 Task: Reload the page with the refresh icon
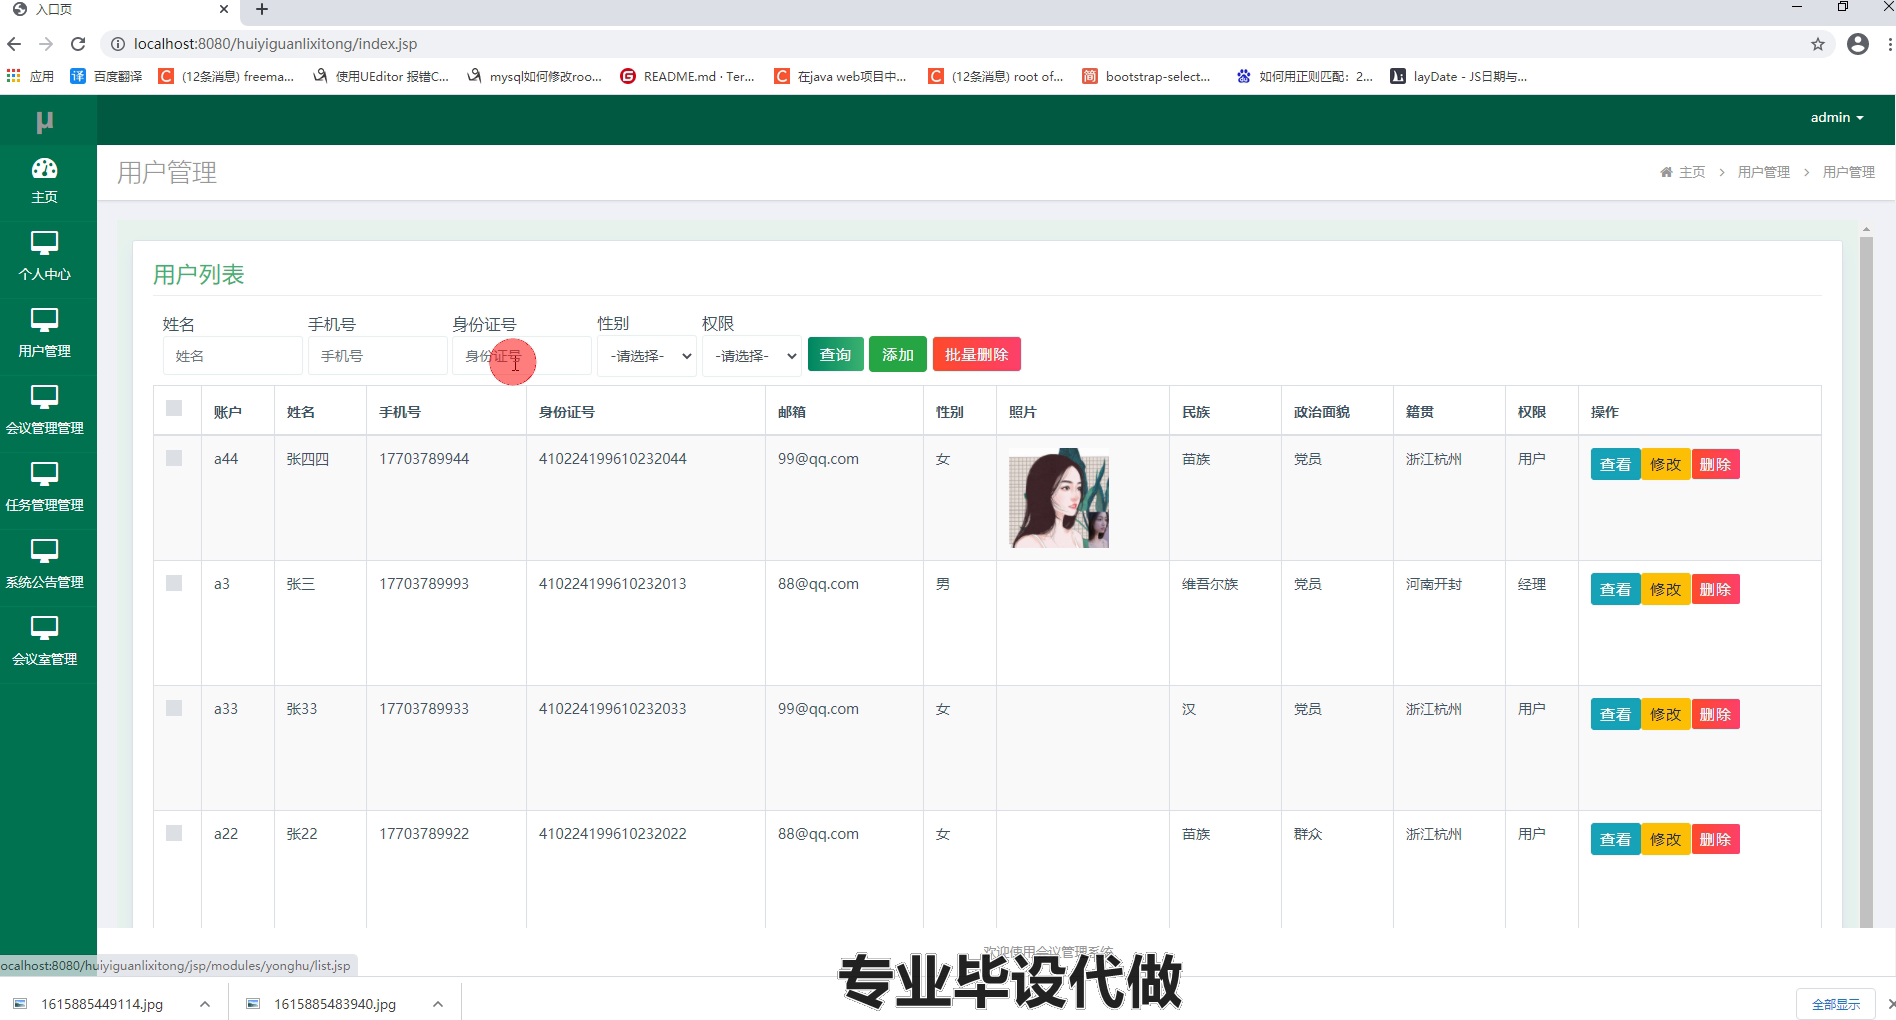tap(78, 44)
